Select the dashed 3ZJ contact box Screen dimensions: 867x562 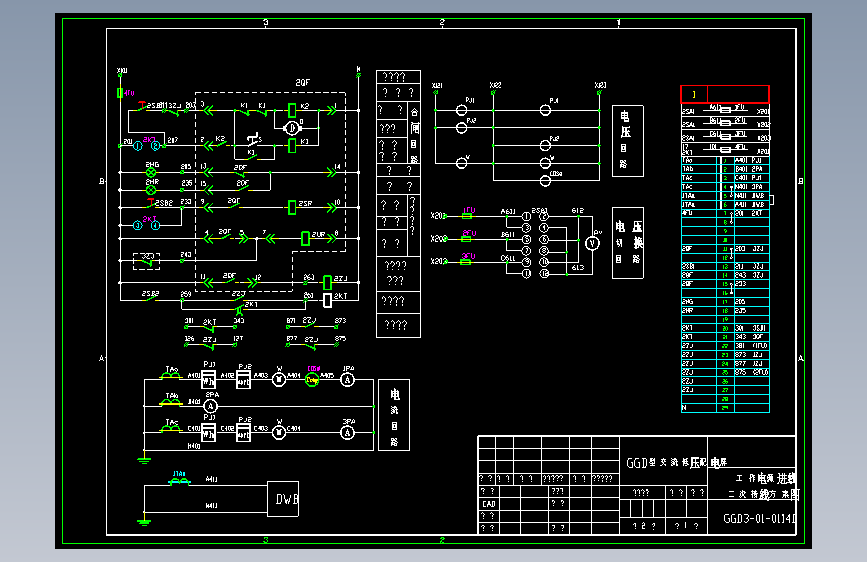coord(147,261)
